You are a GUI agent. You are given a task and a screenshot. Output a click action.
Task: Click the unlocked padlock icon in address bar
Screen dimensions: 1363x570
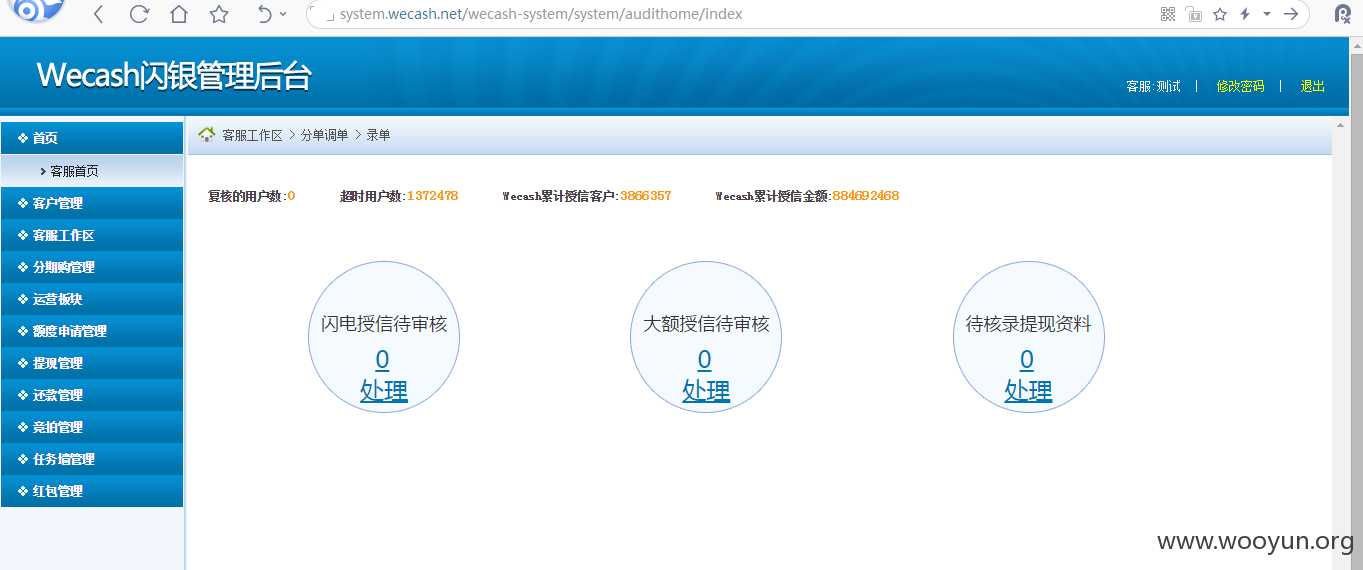pyautogui.click(x=1194, y=14)
